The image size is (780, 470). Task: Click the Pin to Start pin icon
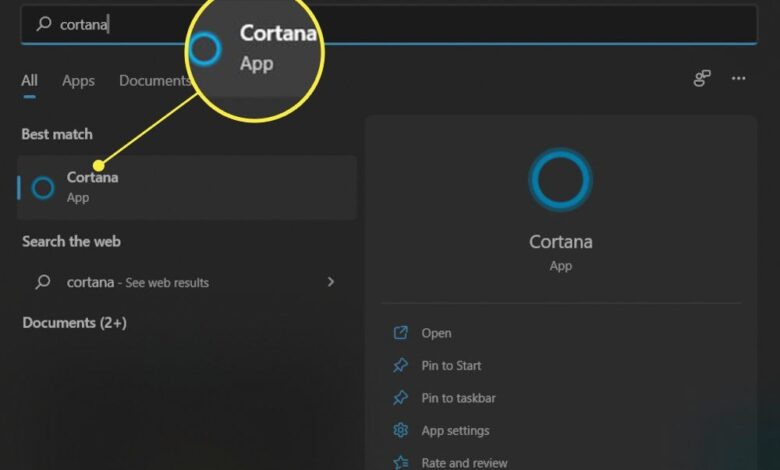(400, 366)
